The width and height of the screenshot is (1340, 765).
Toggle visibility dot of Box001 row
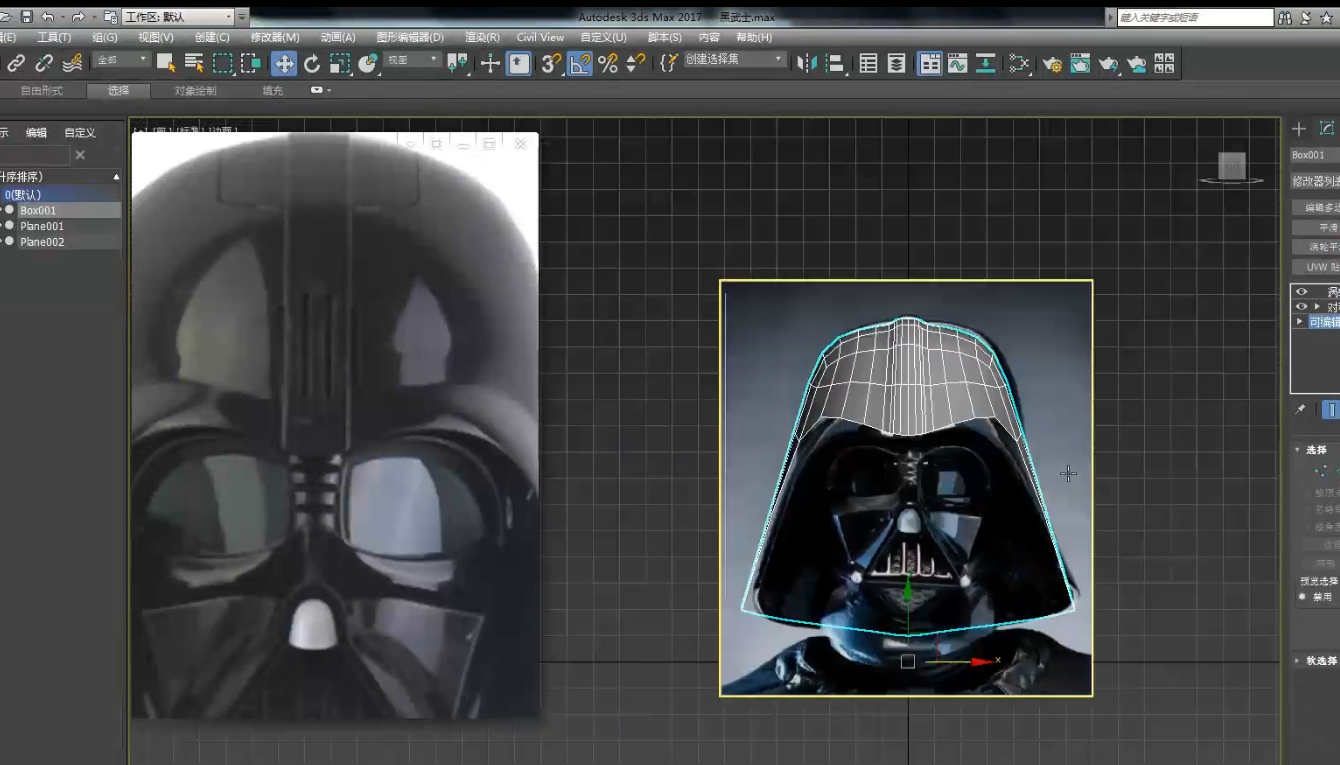[9, 210]
